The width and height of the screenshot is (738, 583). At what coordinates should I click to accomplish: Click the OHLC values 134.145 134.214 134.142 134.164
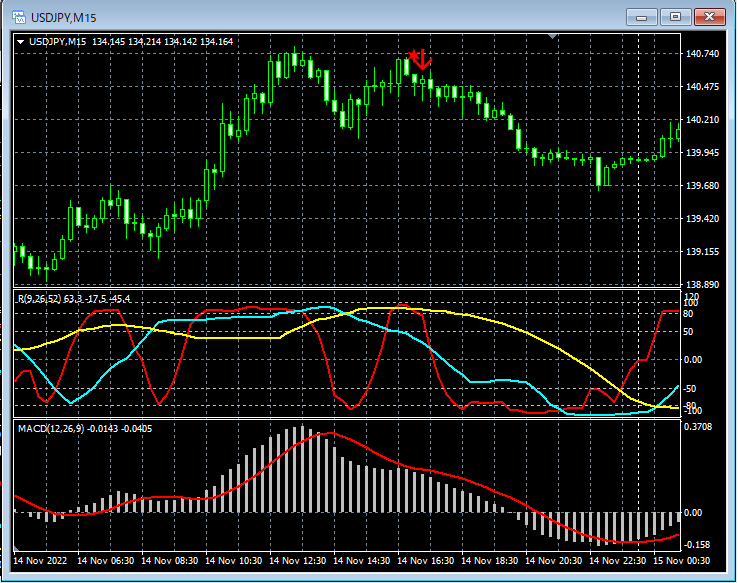pyautogui.click(x=162, y=42)
